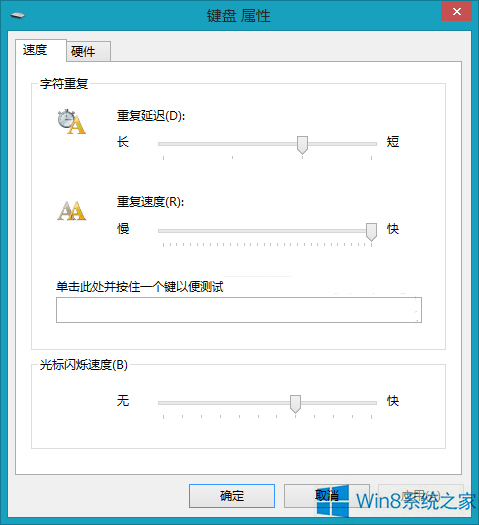Click the double-A repeat rate icon
This screenshot has height=525, width=479.
tap(72, 211)
